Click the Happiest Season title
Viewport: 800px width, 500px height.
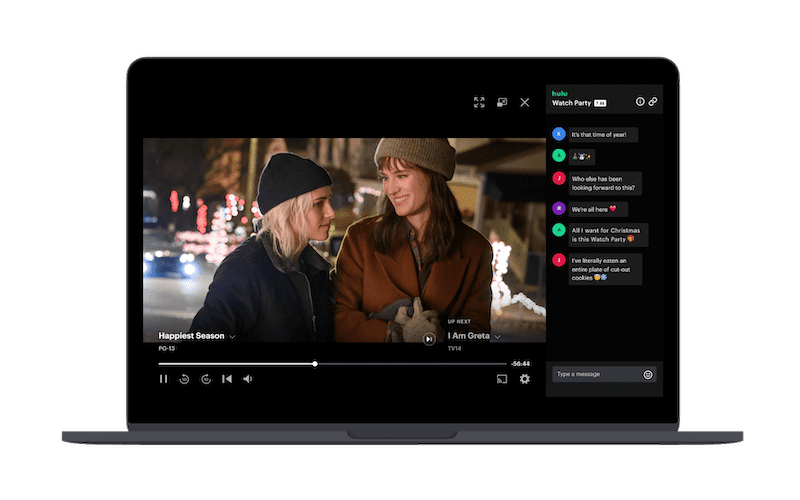tap(191, 336)
